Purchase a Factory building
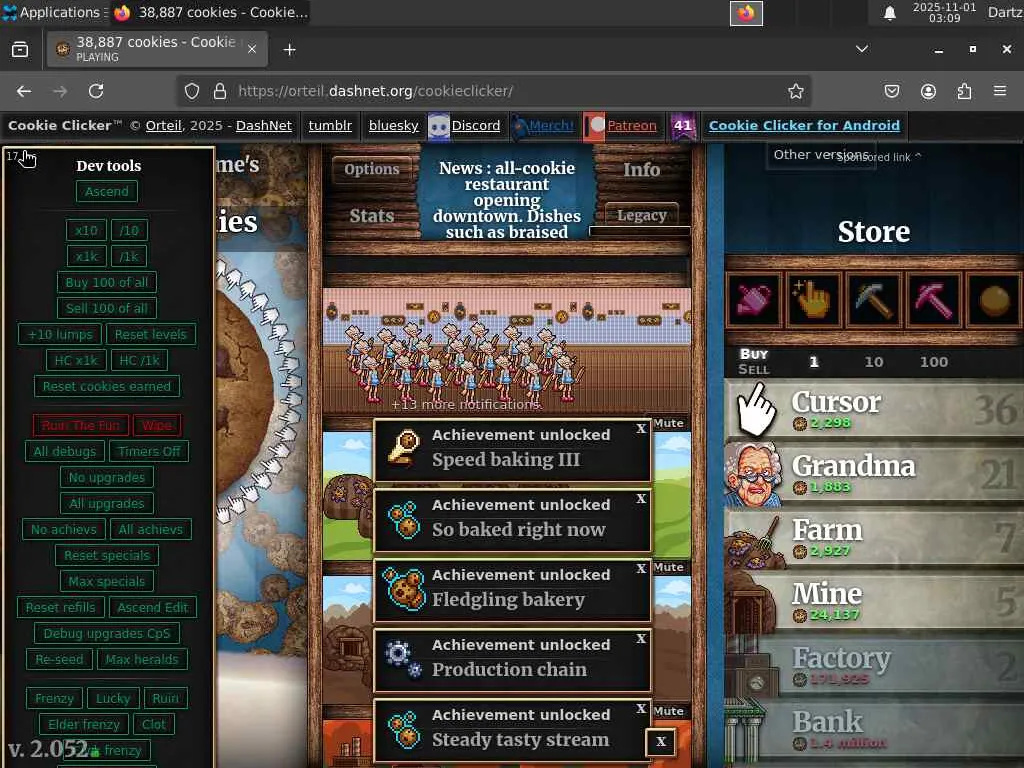The image size is (1024, 768). [874, 667]
